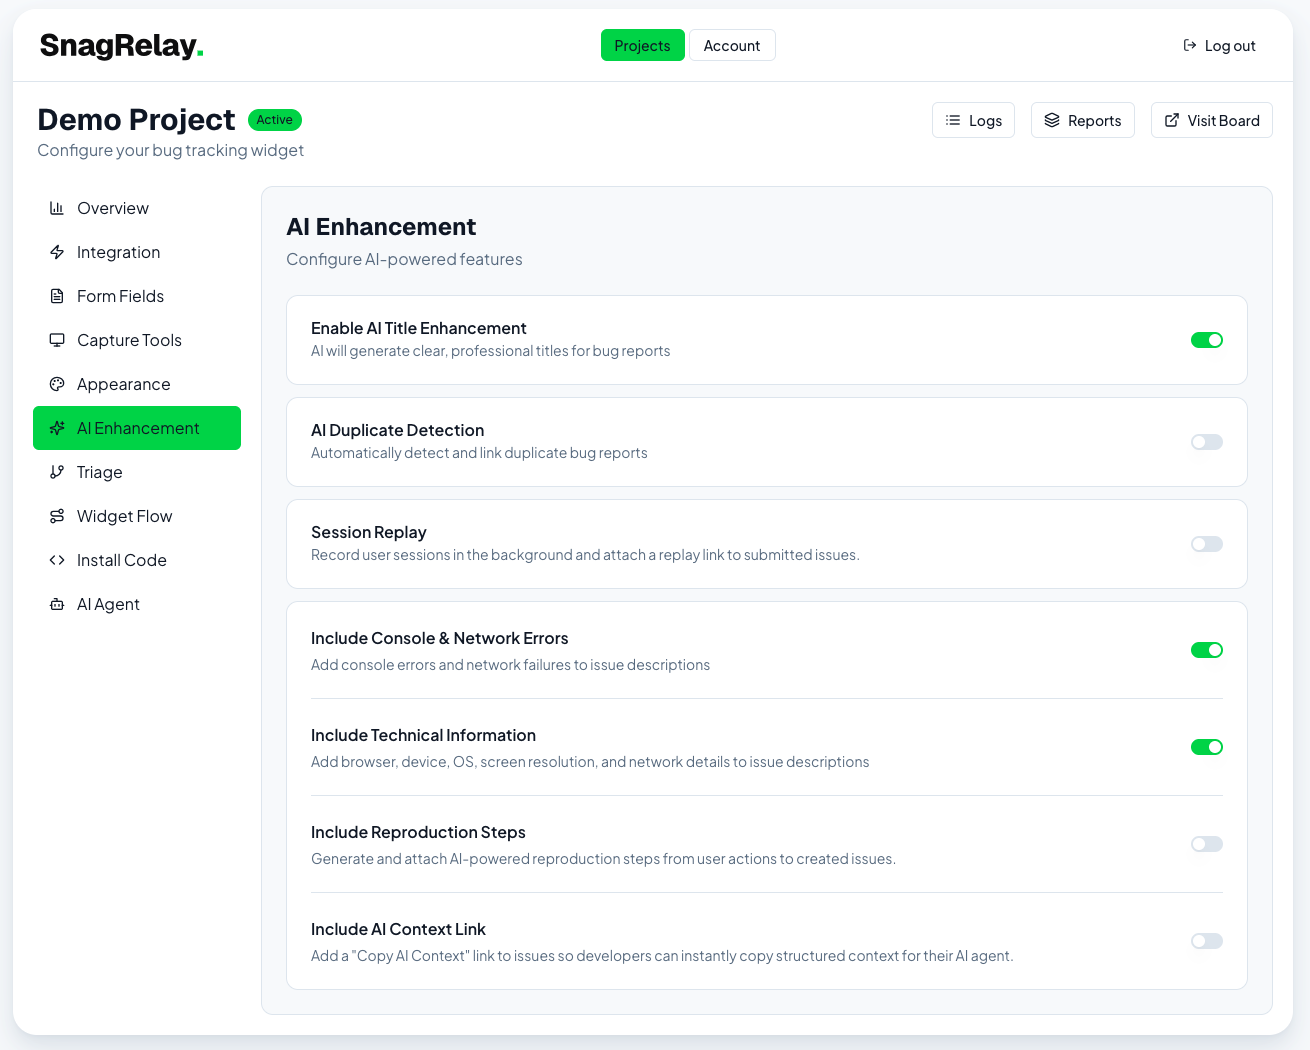Click the 'AI Duplicate Detection' label

[x=397, y=430]
